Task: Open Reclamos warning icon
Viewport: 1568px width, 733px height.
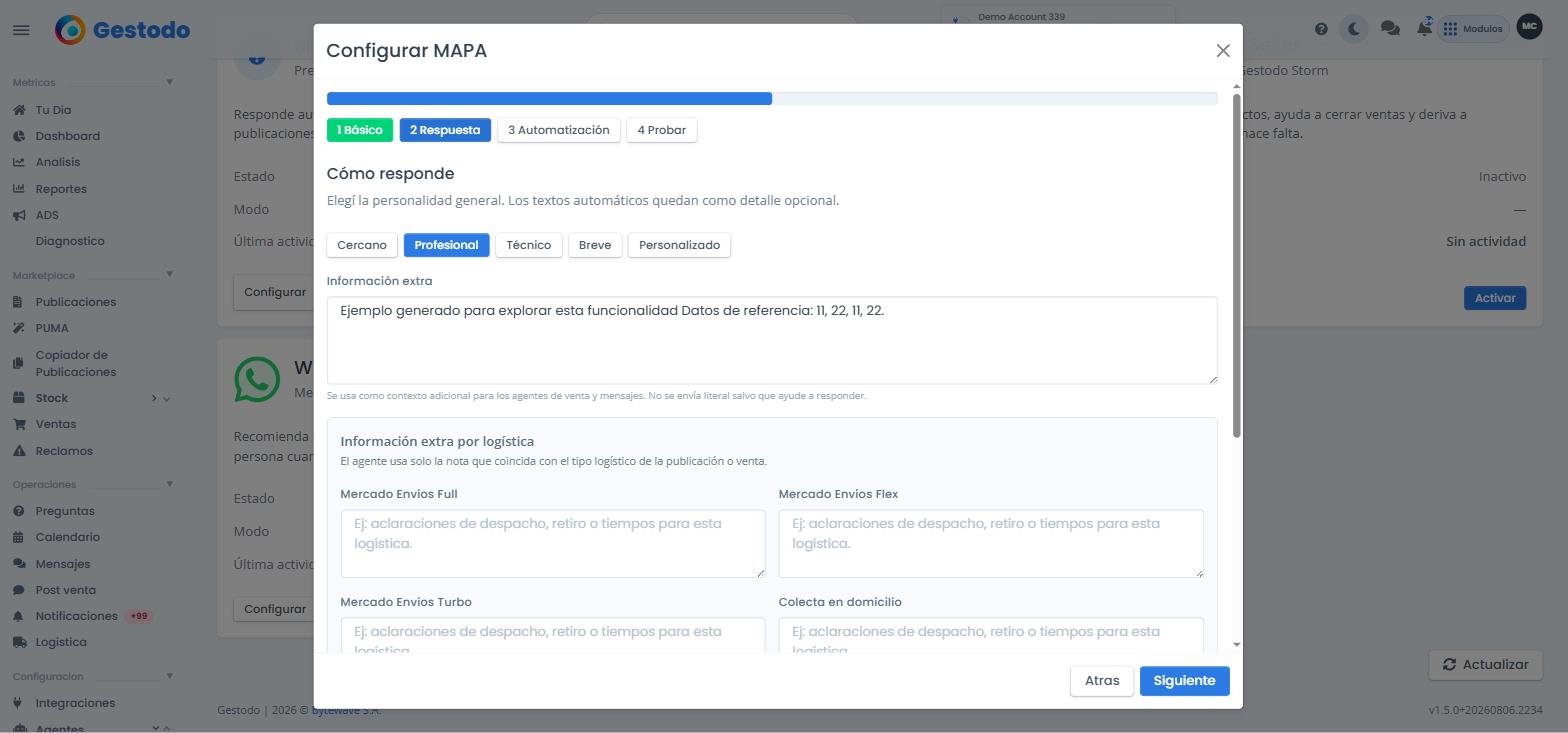Action: (x=19, y=451)
